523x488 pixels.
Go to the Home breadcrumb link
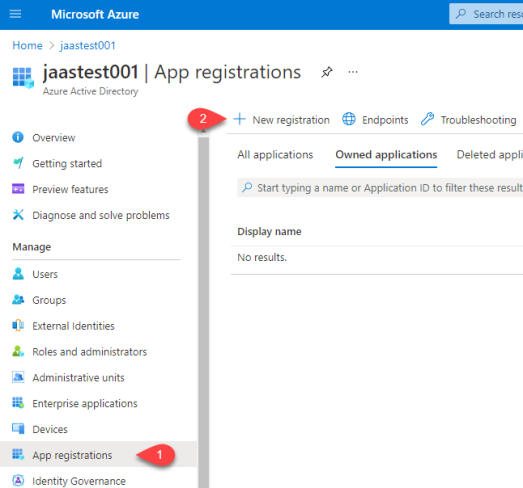click(x=27, y=45)
